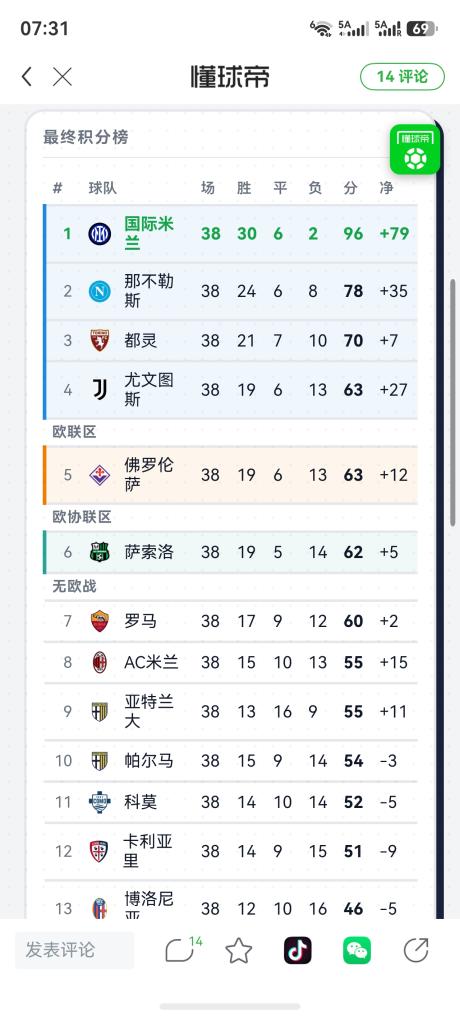Share via the green WeChat icon
This screenshot has height=1017, width=460.
click(x=357, y=951)
